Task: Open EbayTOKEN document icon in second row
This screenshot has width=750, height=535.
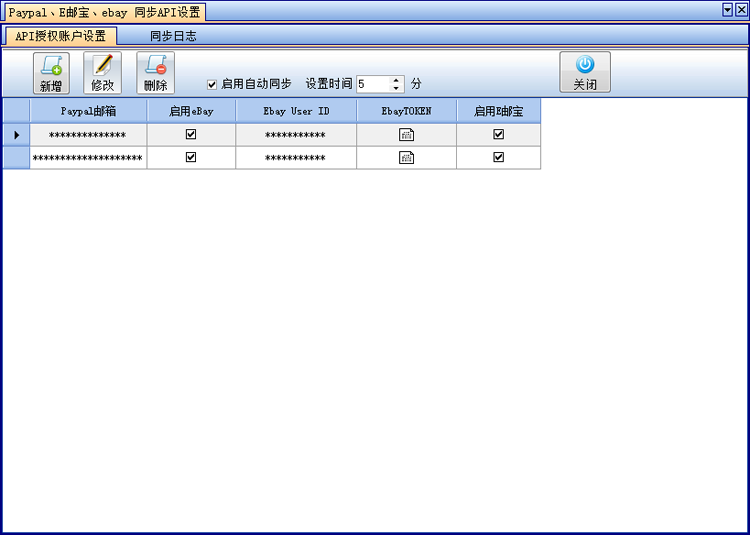Action: (x=407, y=157)
